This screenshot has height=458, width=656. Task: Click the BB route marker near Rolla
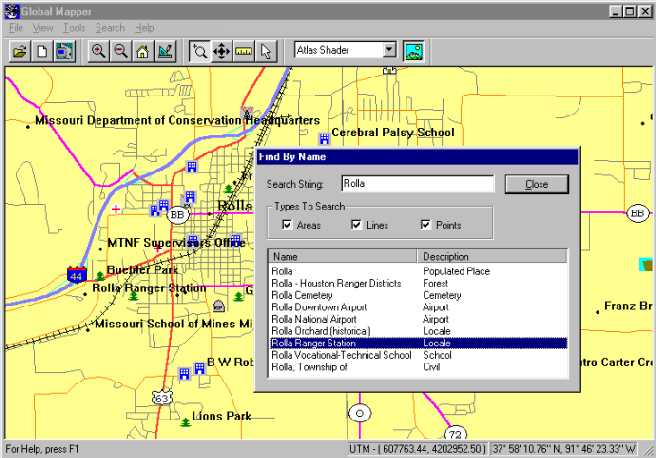click(x=178, y=215)
